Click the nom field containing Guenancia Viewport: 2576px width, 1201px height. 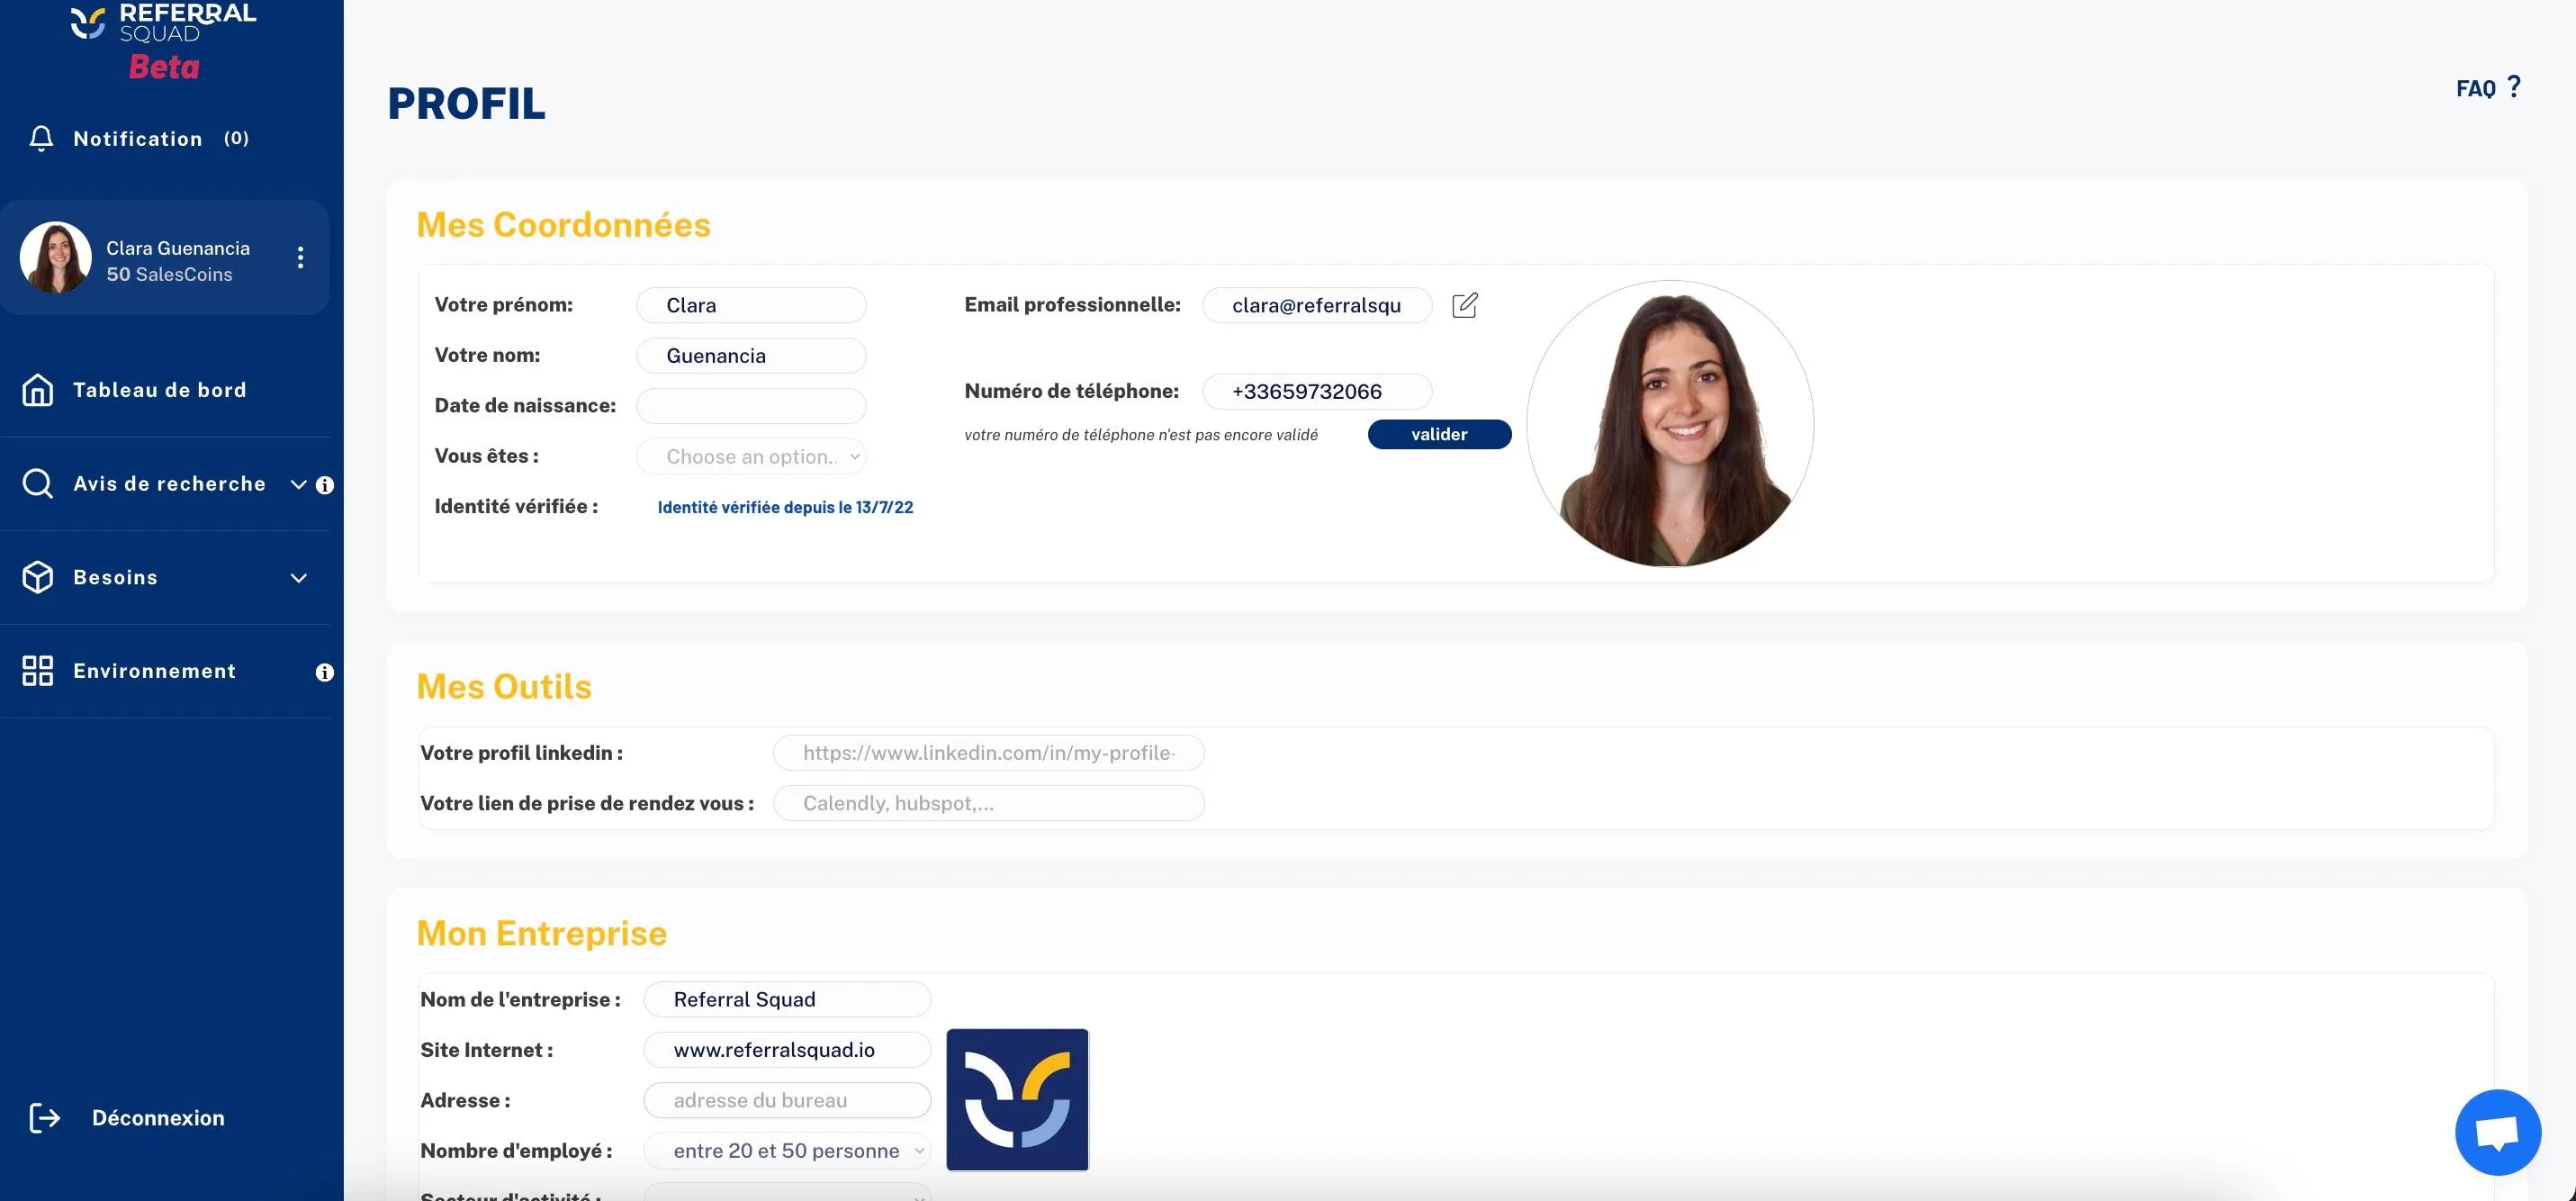point(751,355)
